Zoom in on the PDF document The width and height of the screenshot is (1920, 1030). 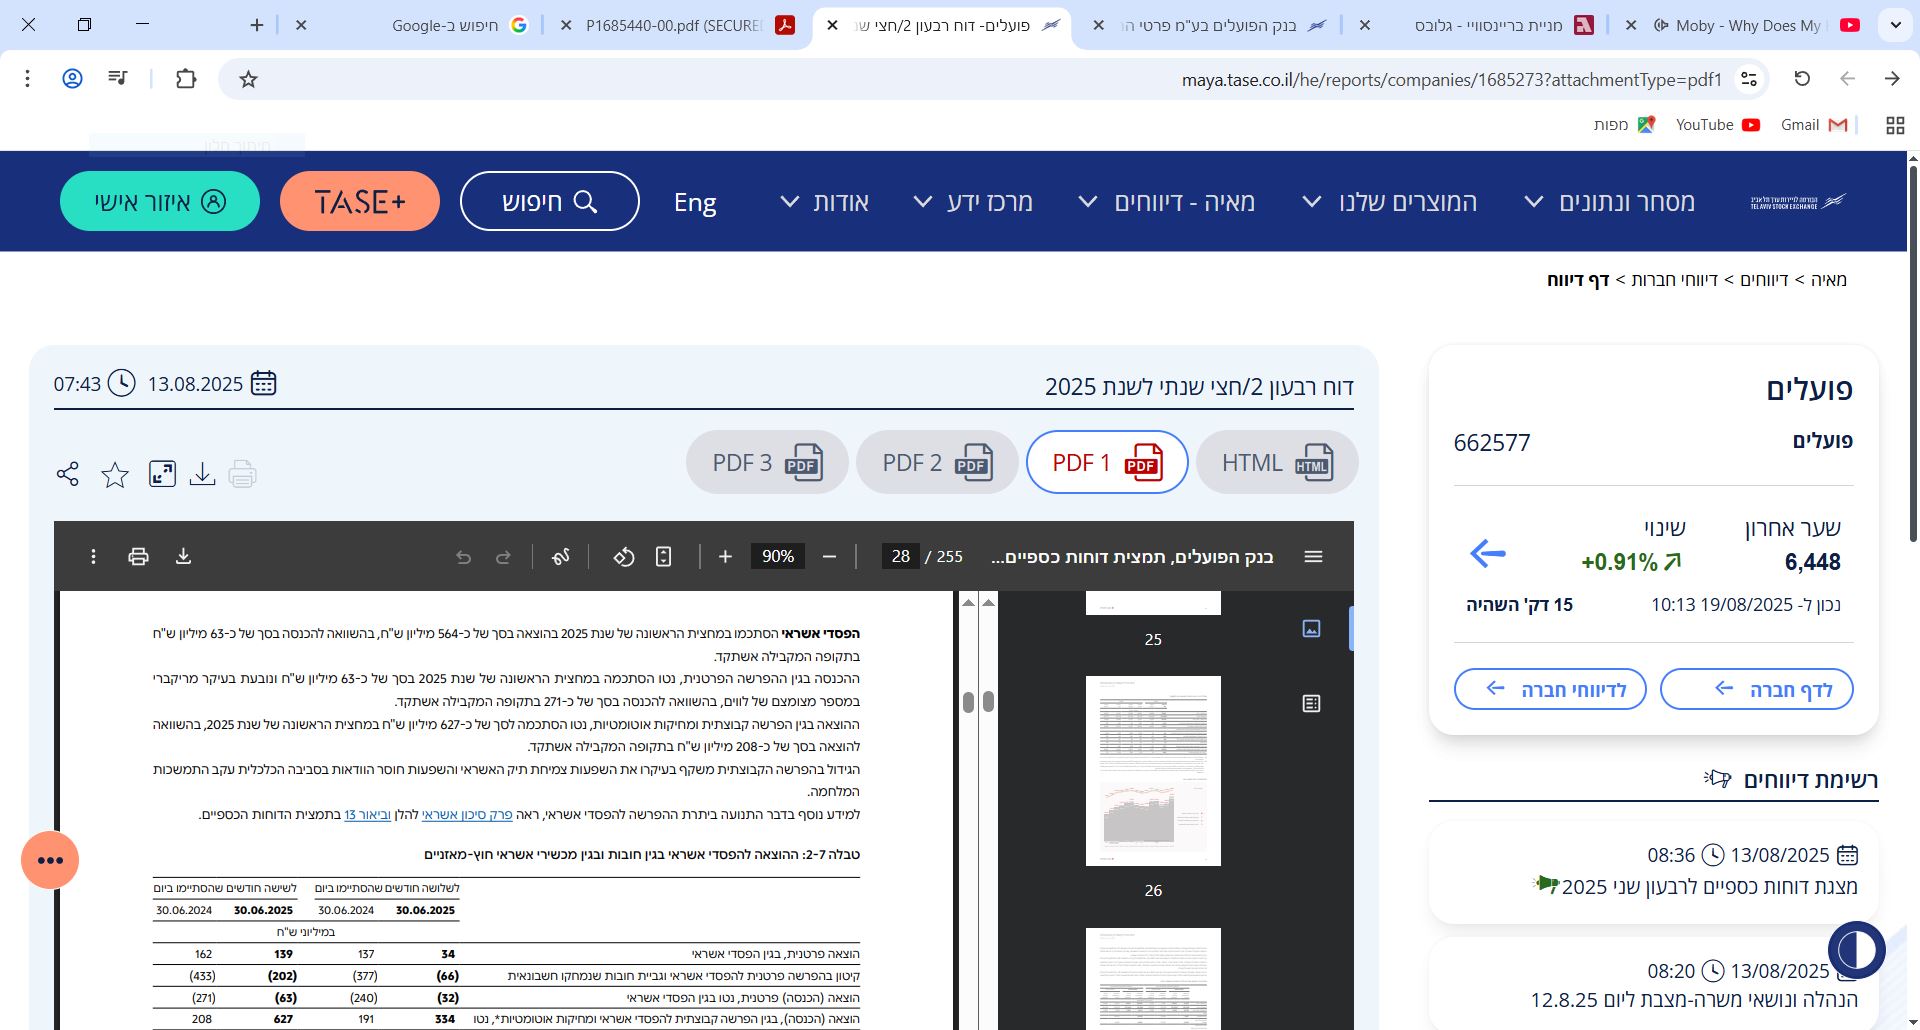(725, 556)
